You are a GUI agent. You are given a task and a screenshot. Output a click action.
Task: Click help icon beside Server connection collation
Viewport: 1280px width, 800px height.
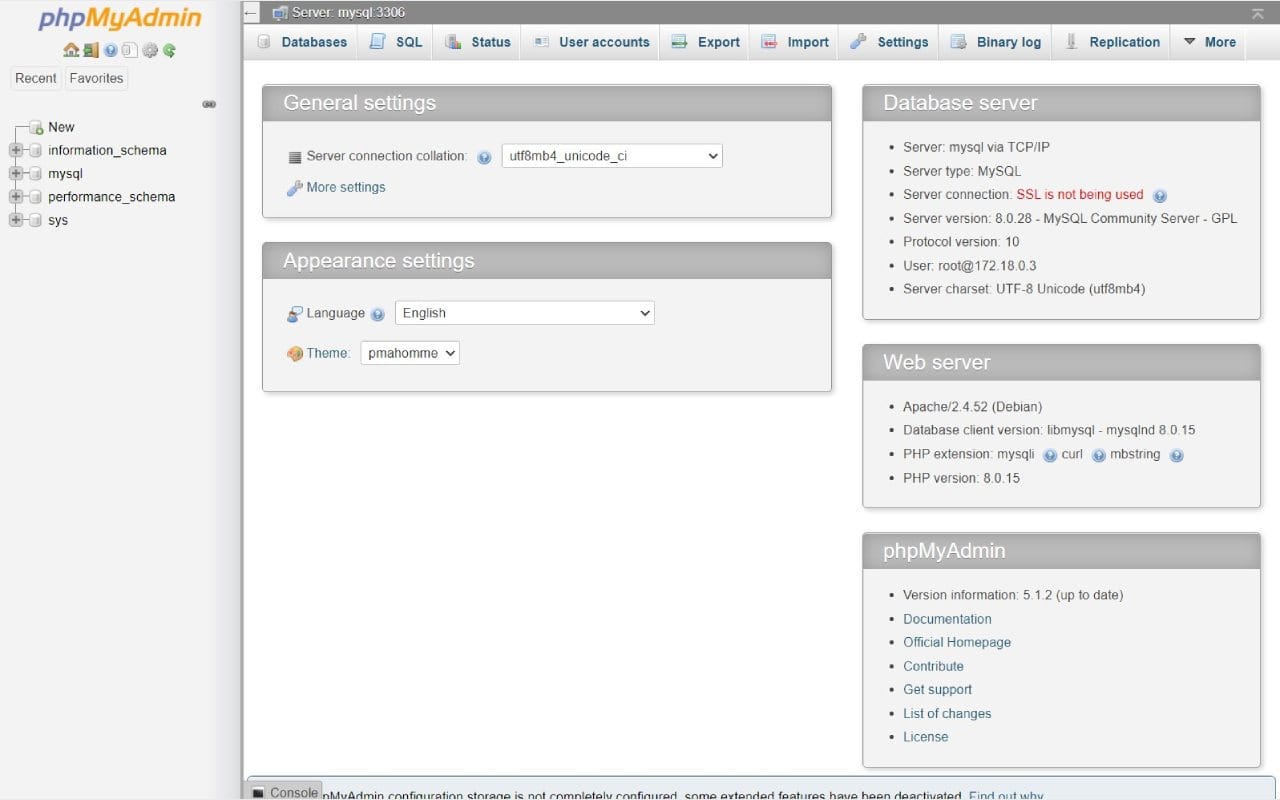pyautogui.click(x=485, y=157)
